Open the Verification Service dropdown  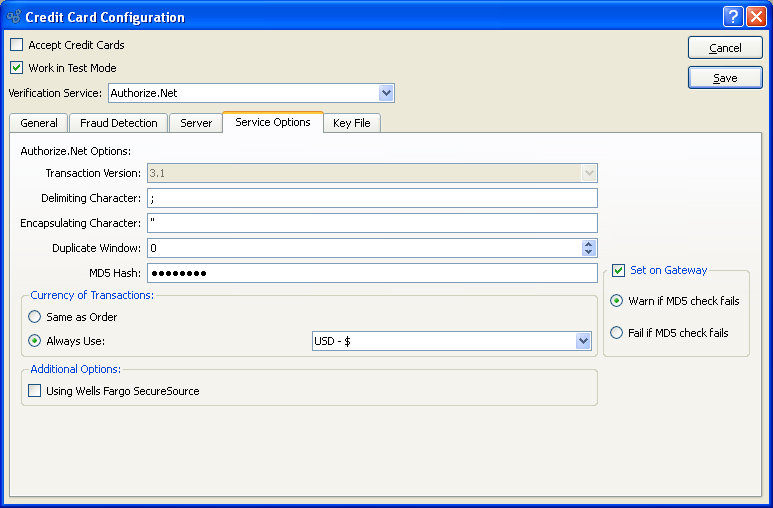(x=387, y=93)
